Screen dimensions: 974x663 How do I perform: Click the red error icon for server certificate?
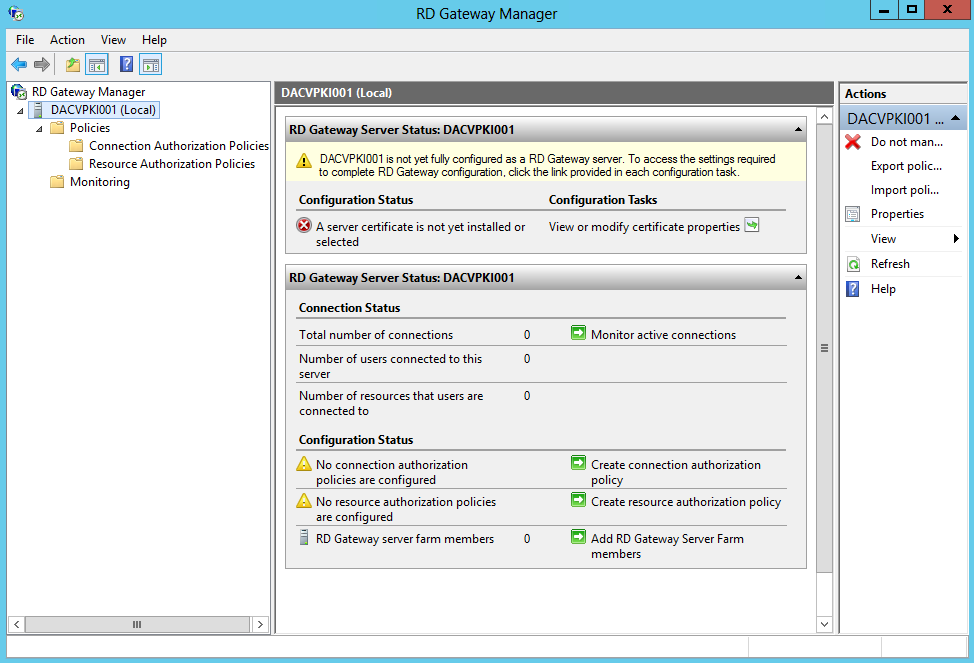point(304,225)
